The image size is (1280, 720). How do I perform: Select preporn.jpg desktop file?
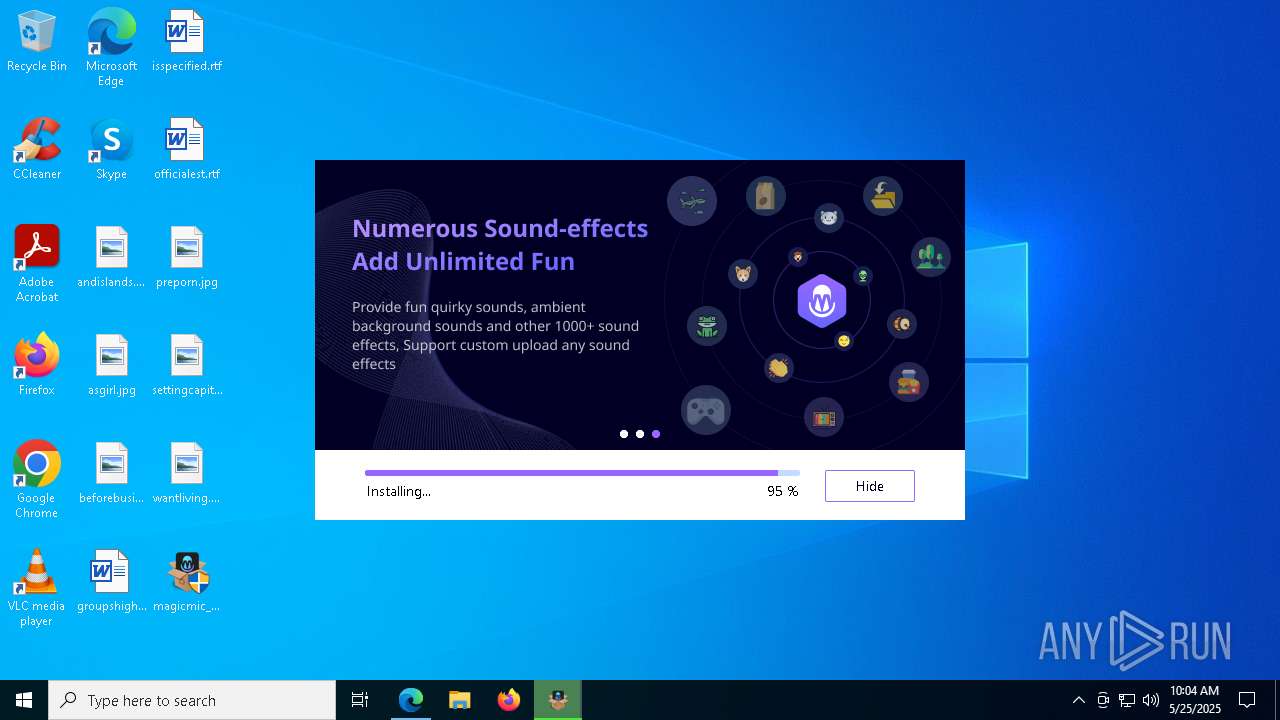[x=187, y=258]
